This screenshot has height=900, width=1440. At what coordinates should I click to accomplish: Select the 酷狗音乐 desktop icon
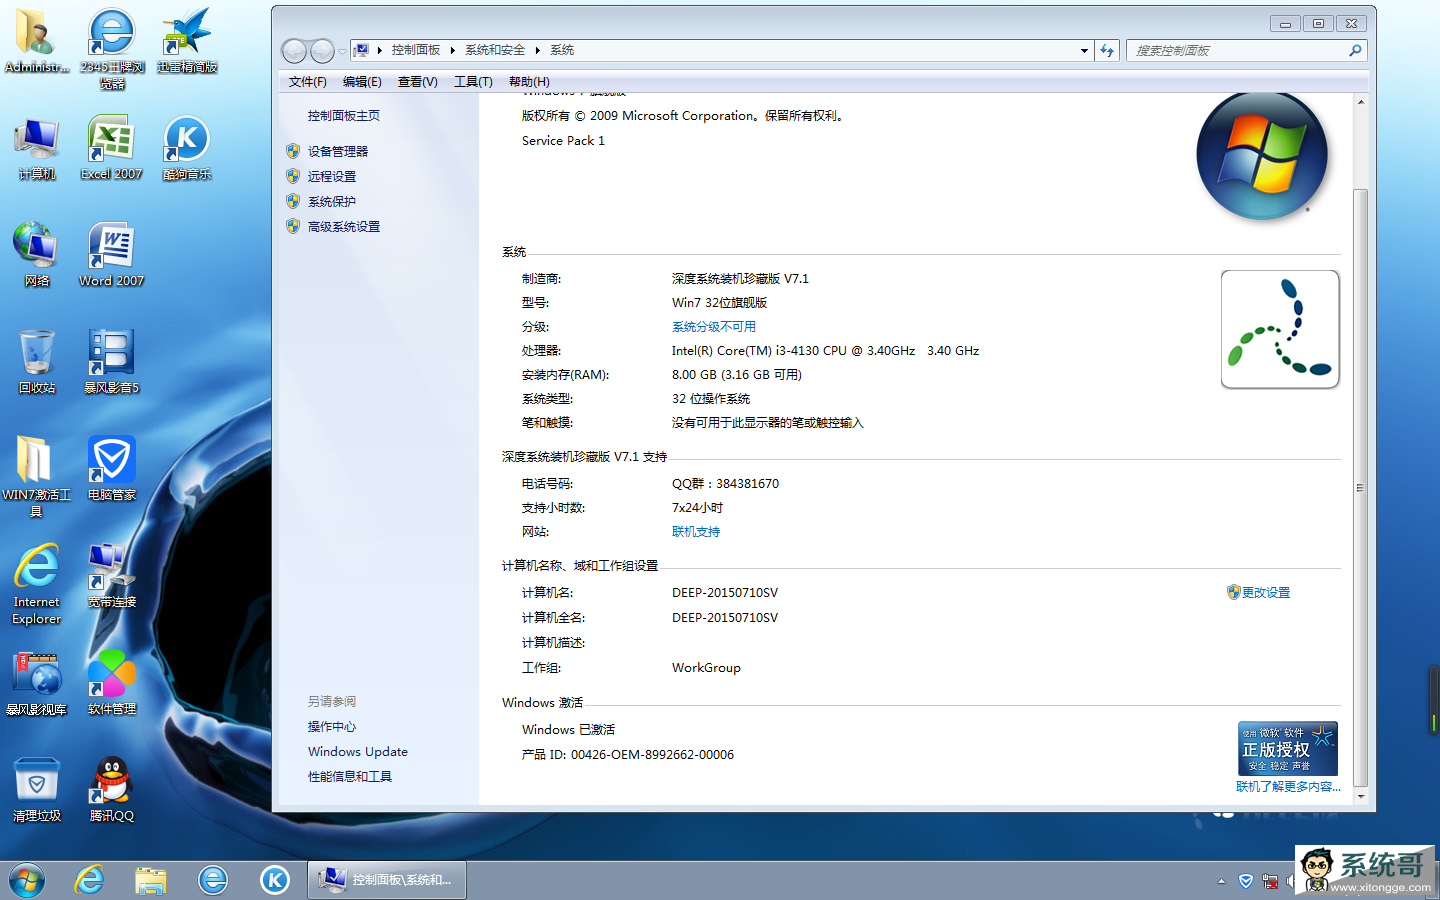coord(187,149)
